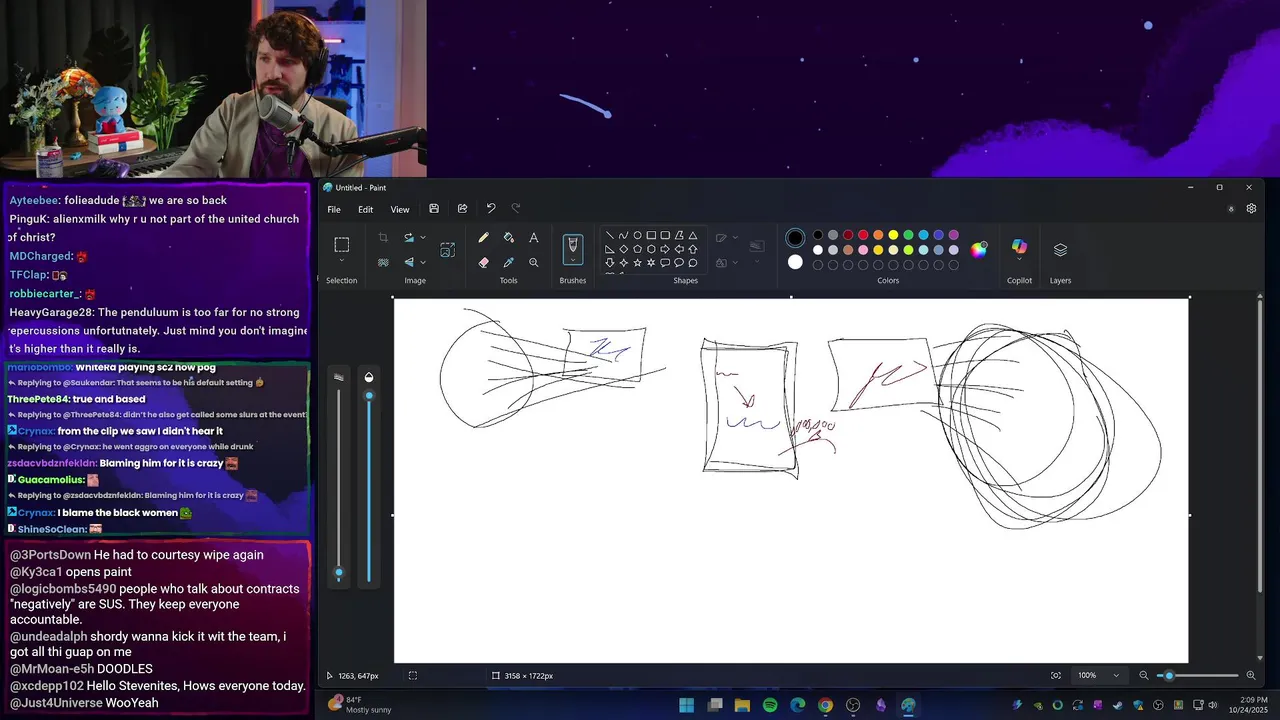Viewport: 1280px width, 720px height.
Task: Select the Oval shape
Action: (x=637, y=236)
